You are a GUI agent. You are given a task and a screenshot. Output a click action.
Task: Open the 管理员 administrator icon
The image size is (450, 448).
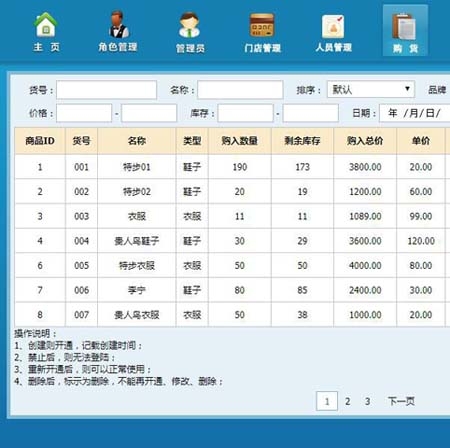pos(190,33)
